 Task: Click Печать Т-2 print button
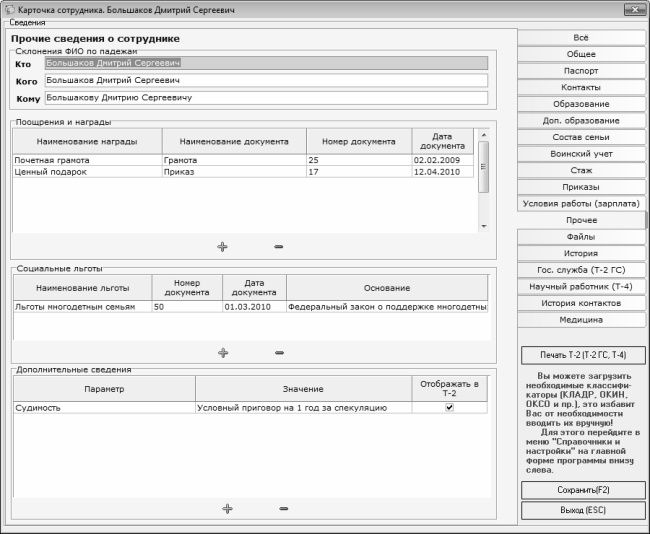582,355
